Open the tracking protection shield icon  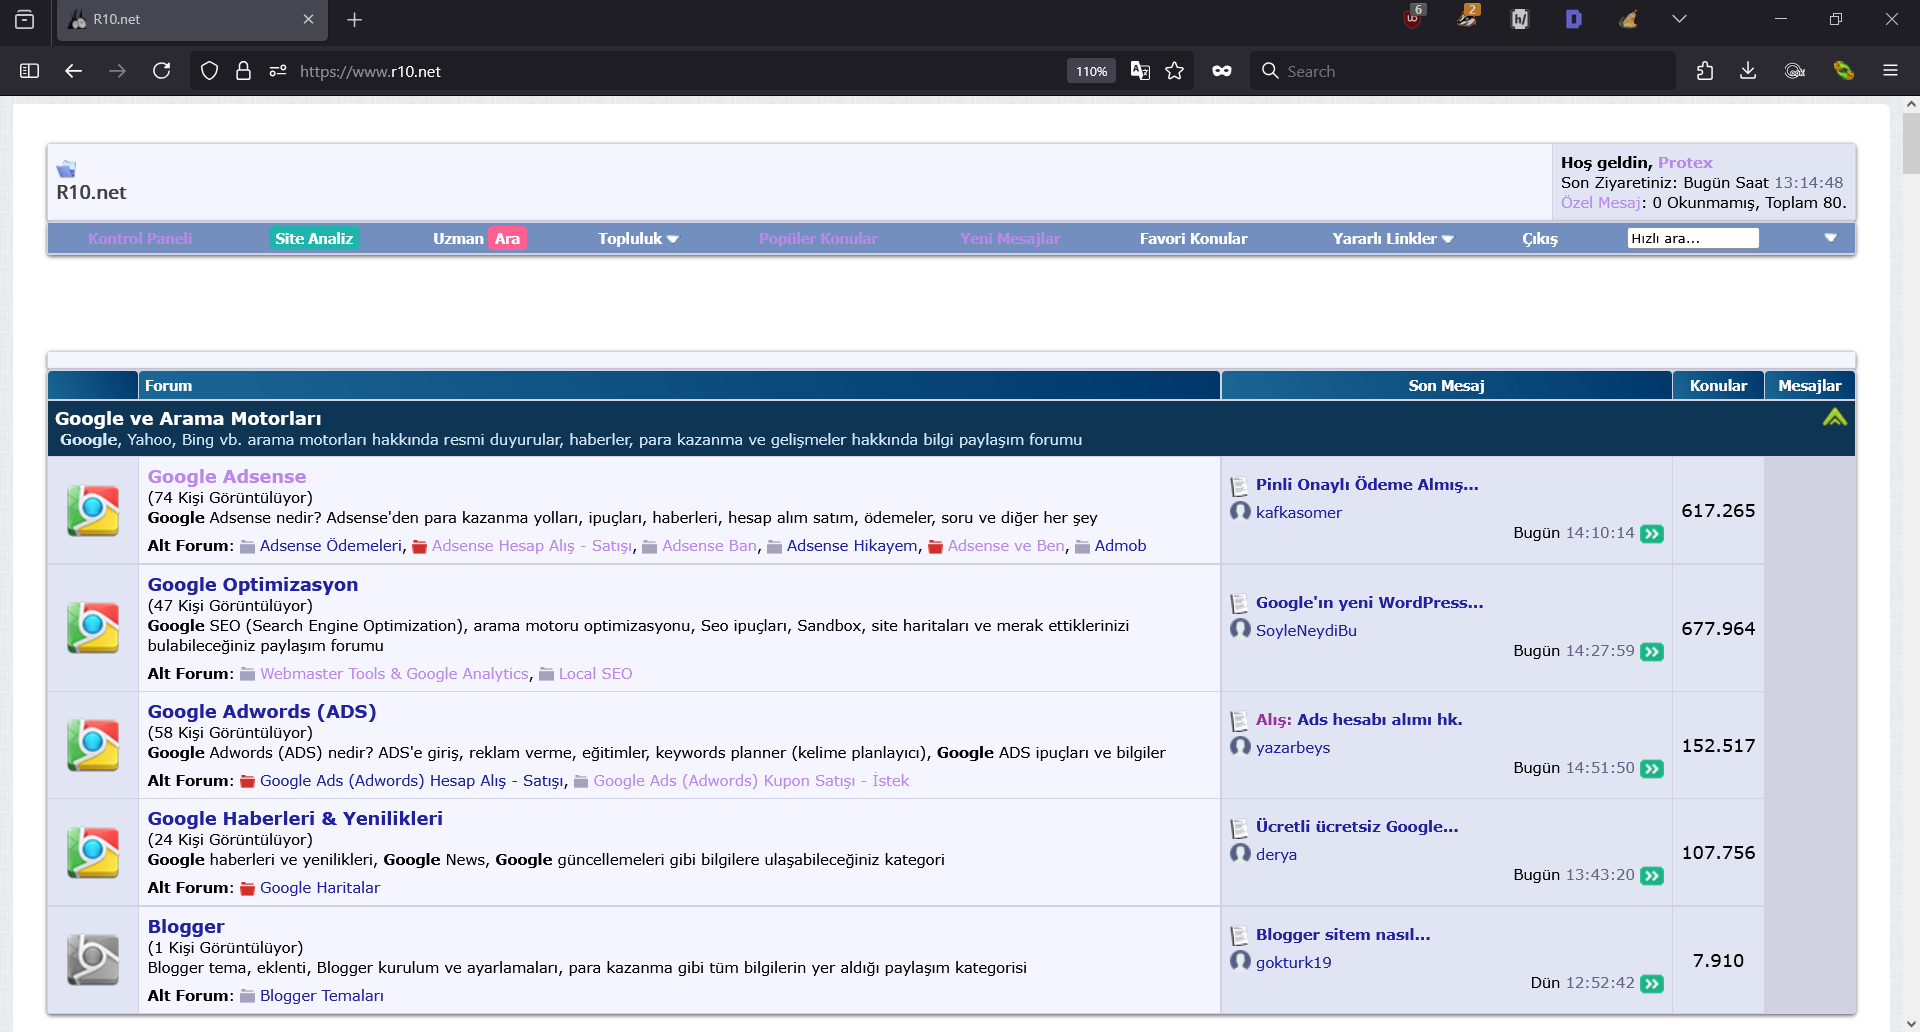tap(209, 71)
